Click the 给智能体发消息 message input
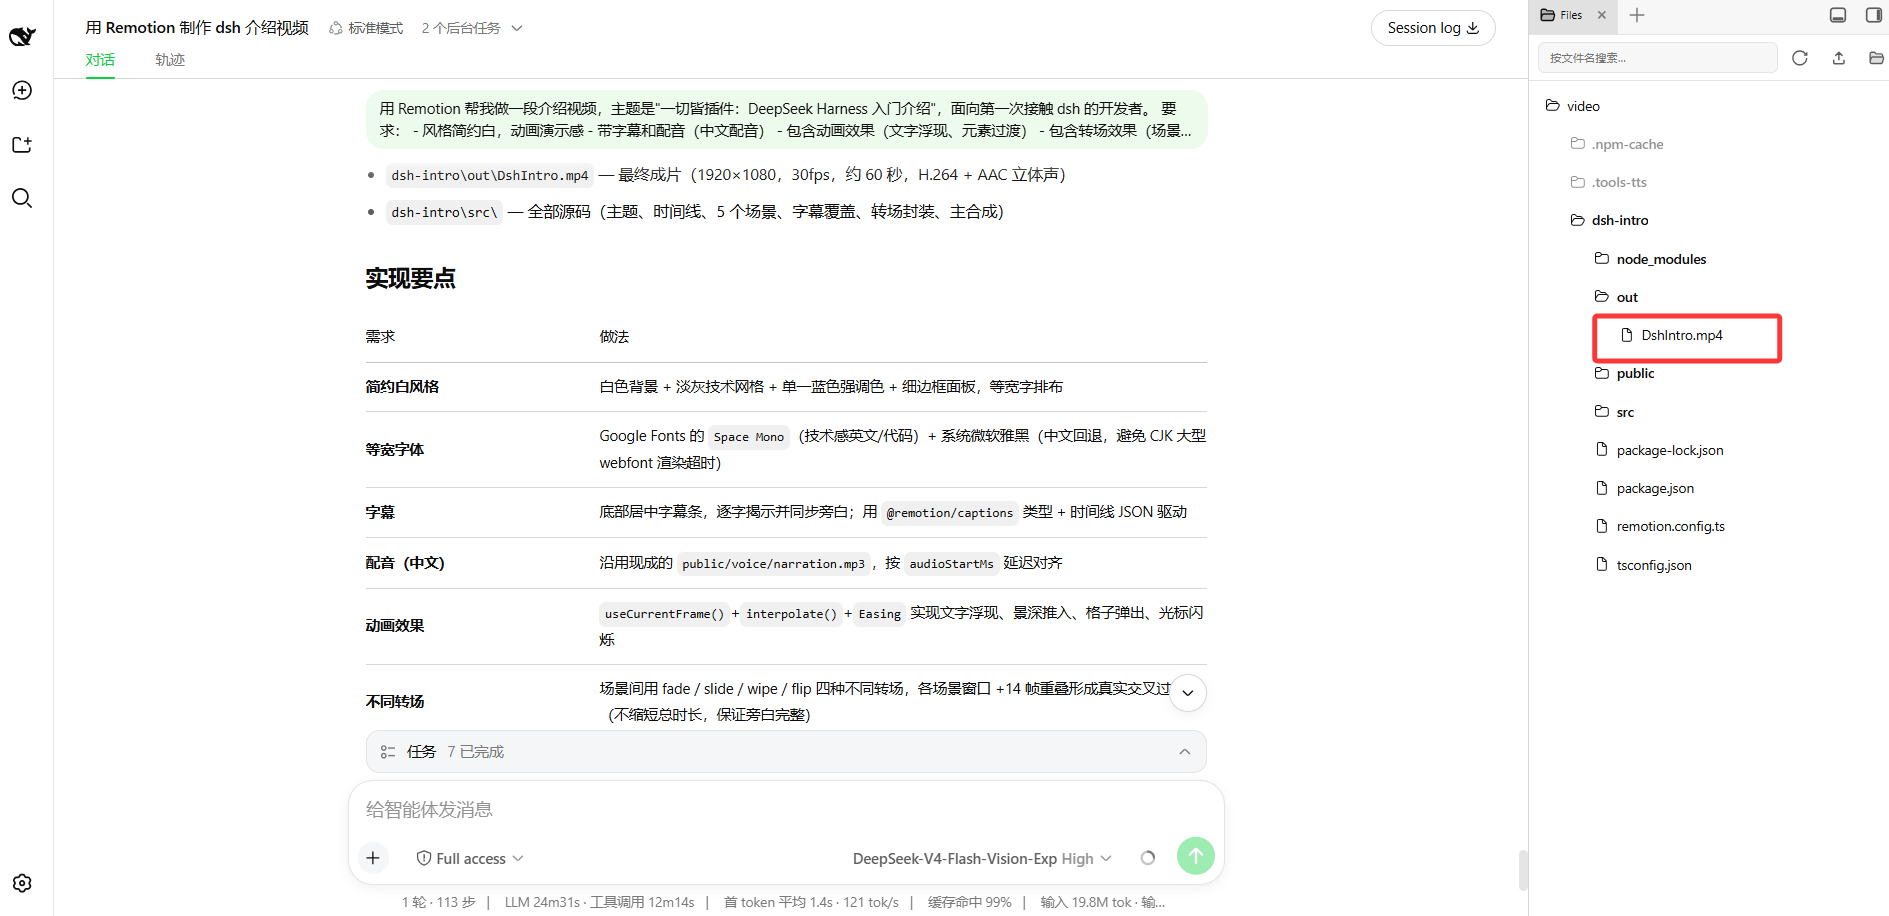 click(786, 810)
